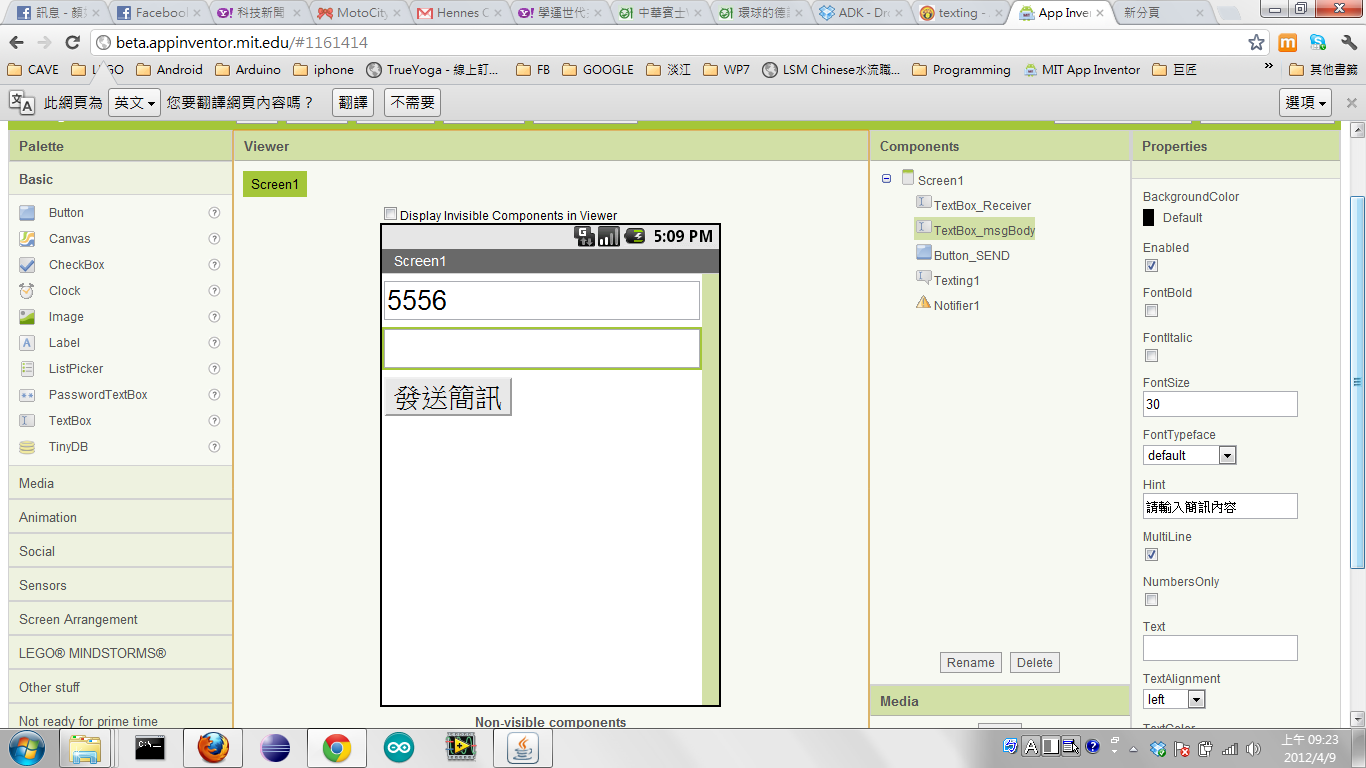This screenshot has height=768, width=1366.
Task: Click the Hint property text field
Action: (x=1220, y=506)
